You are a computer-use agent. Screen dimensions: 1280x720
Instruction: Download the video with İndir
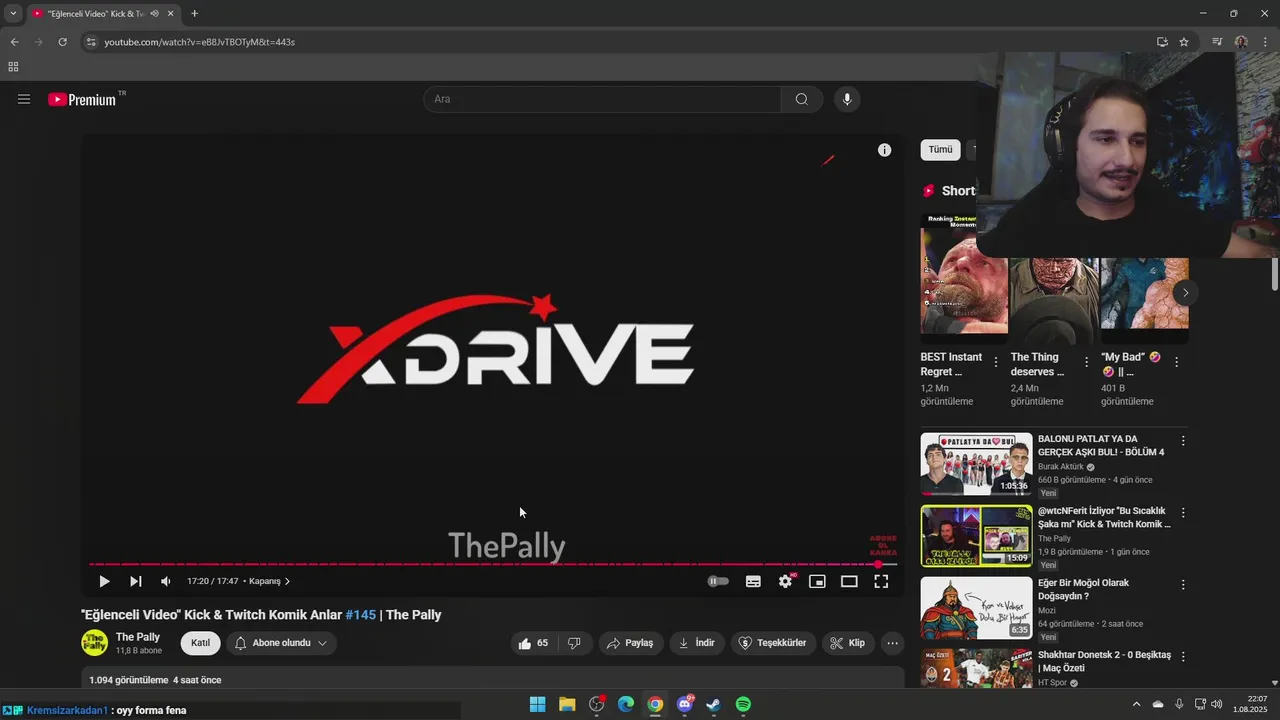coord(696,643)
